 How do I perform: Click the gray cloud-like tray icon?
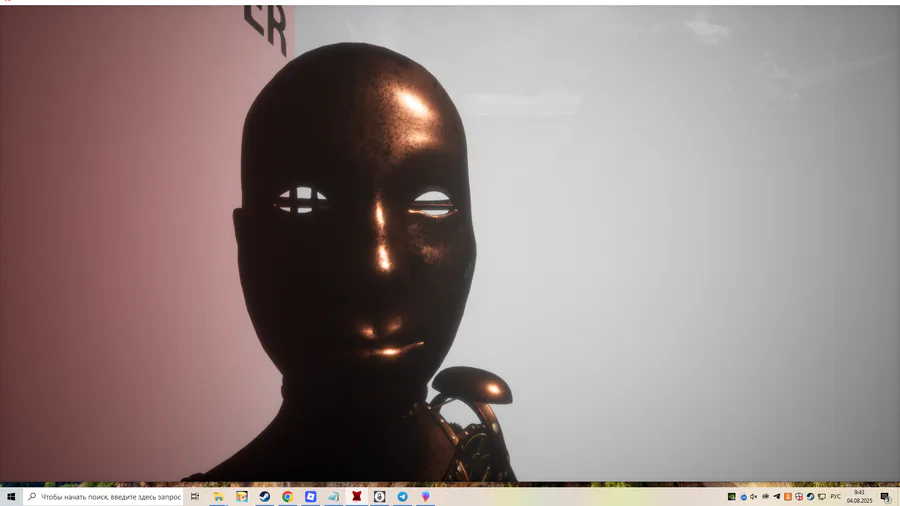pyautogui.click(x=765, y=497)
